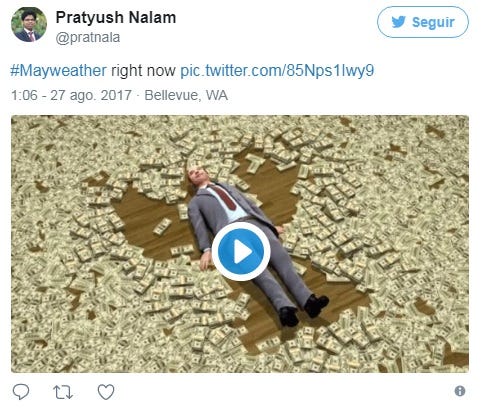Click the @pratnala handle

88,38
